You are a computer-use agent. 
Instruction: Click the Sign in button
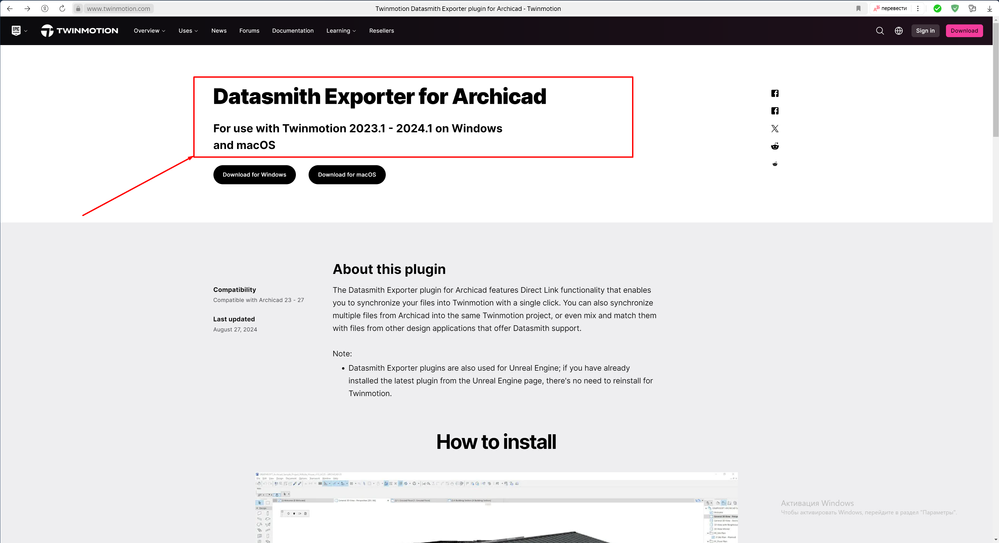pyautogui.click(x=925, y=31)
